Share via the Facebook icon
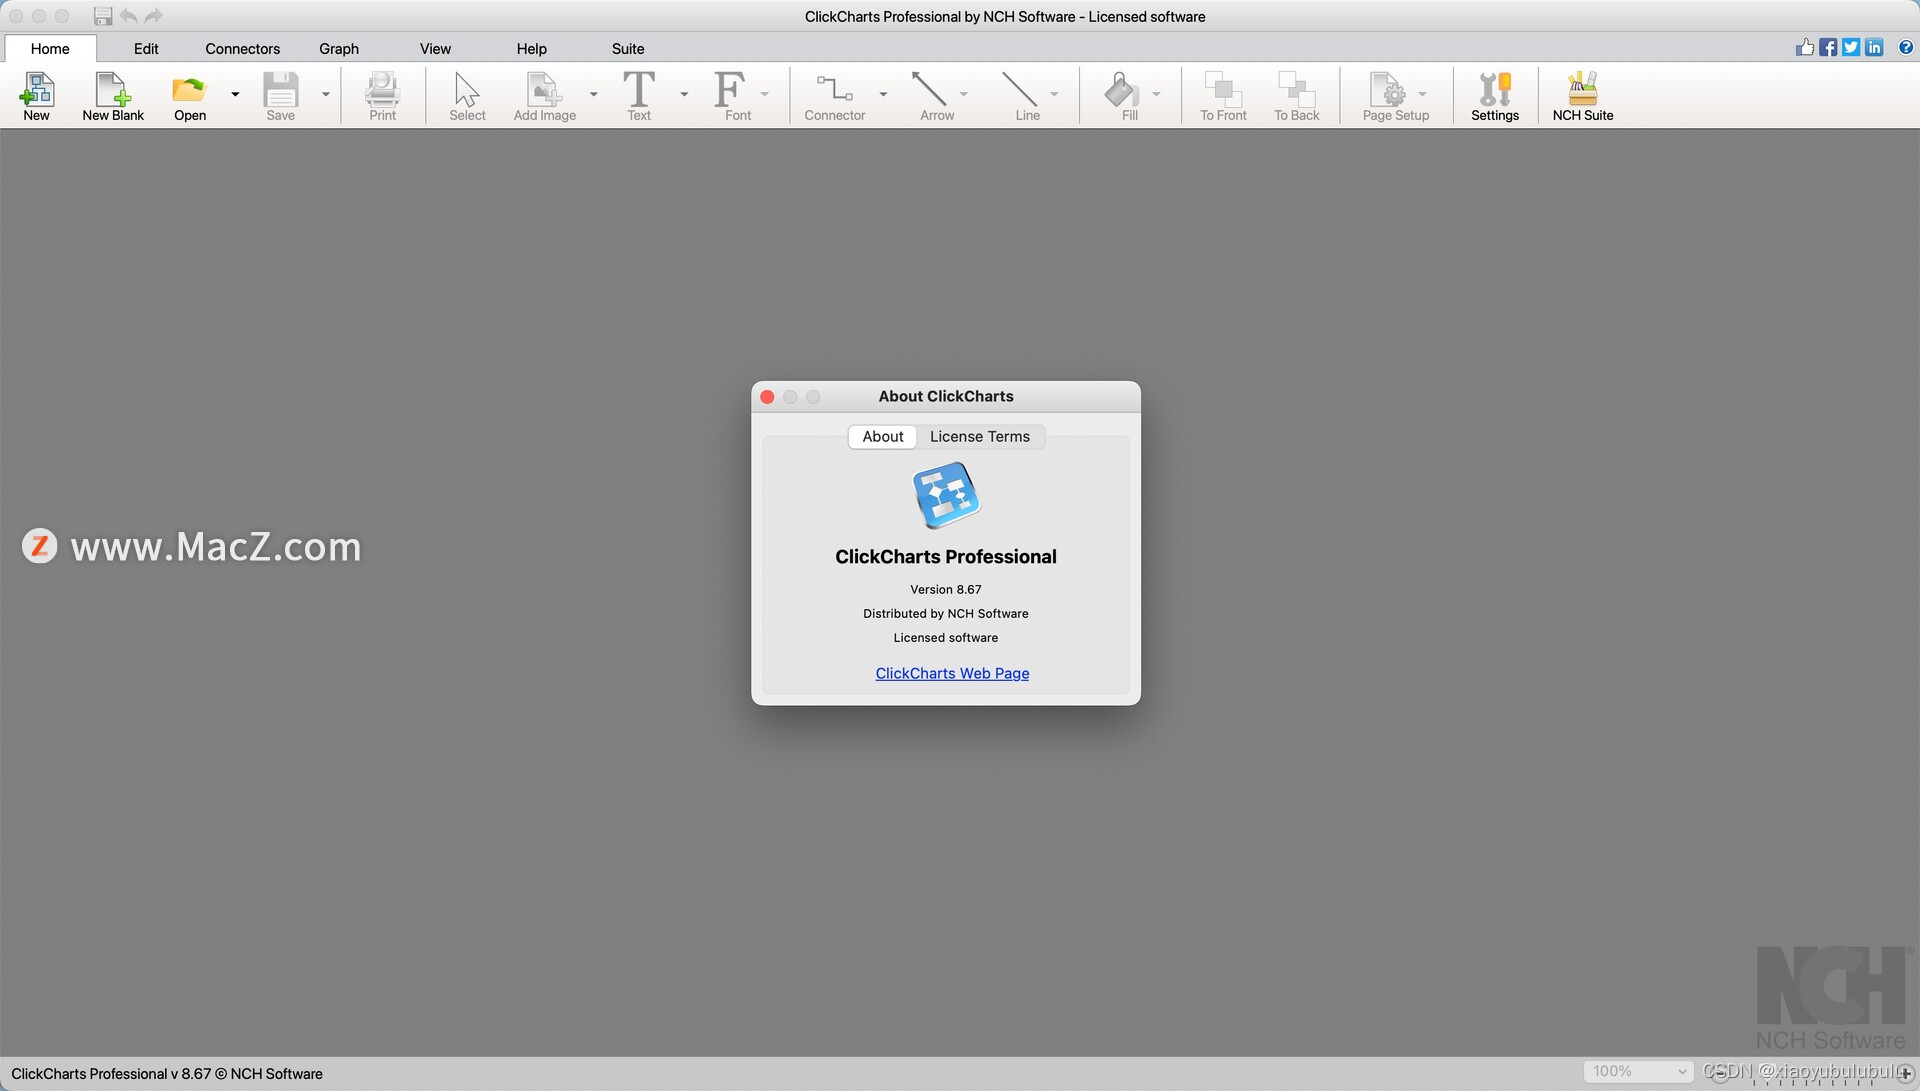 (x=1828, y=47)
